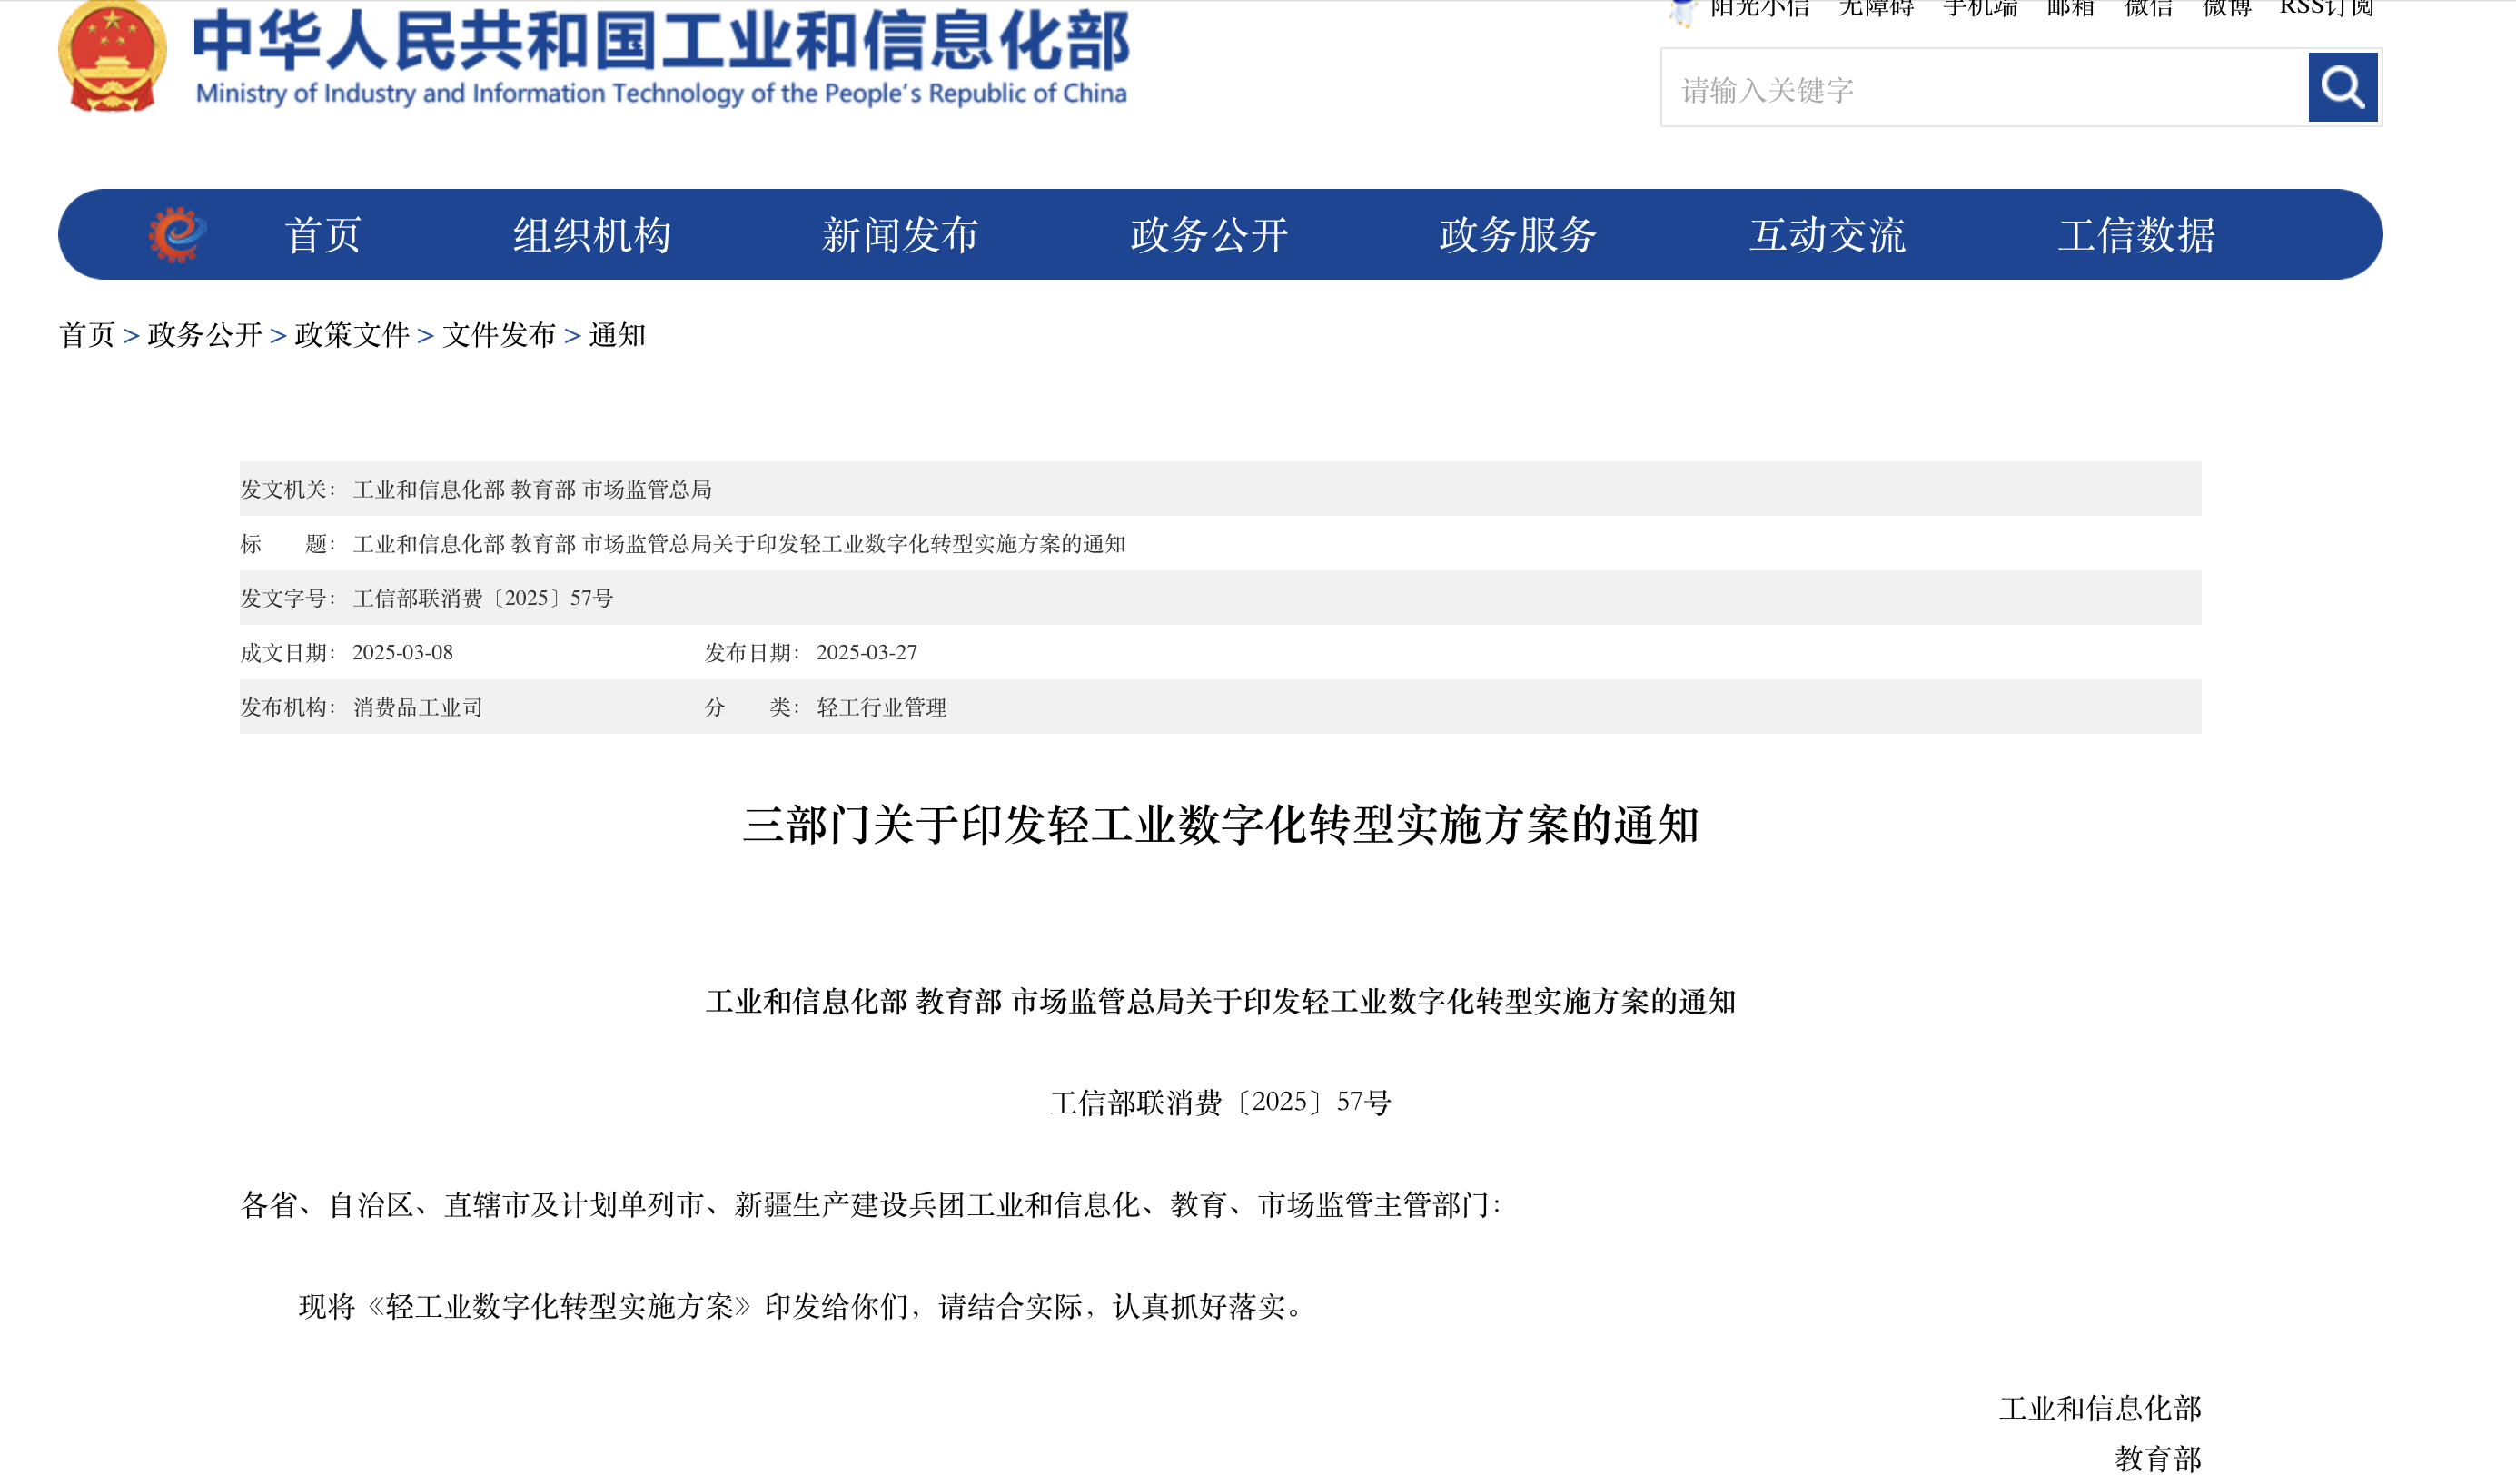Click the national emblem logo
Screen dimensions: 2516x1484
[112, 55]
